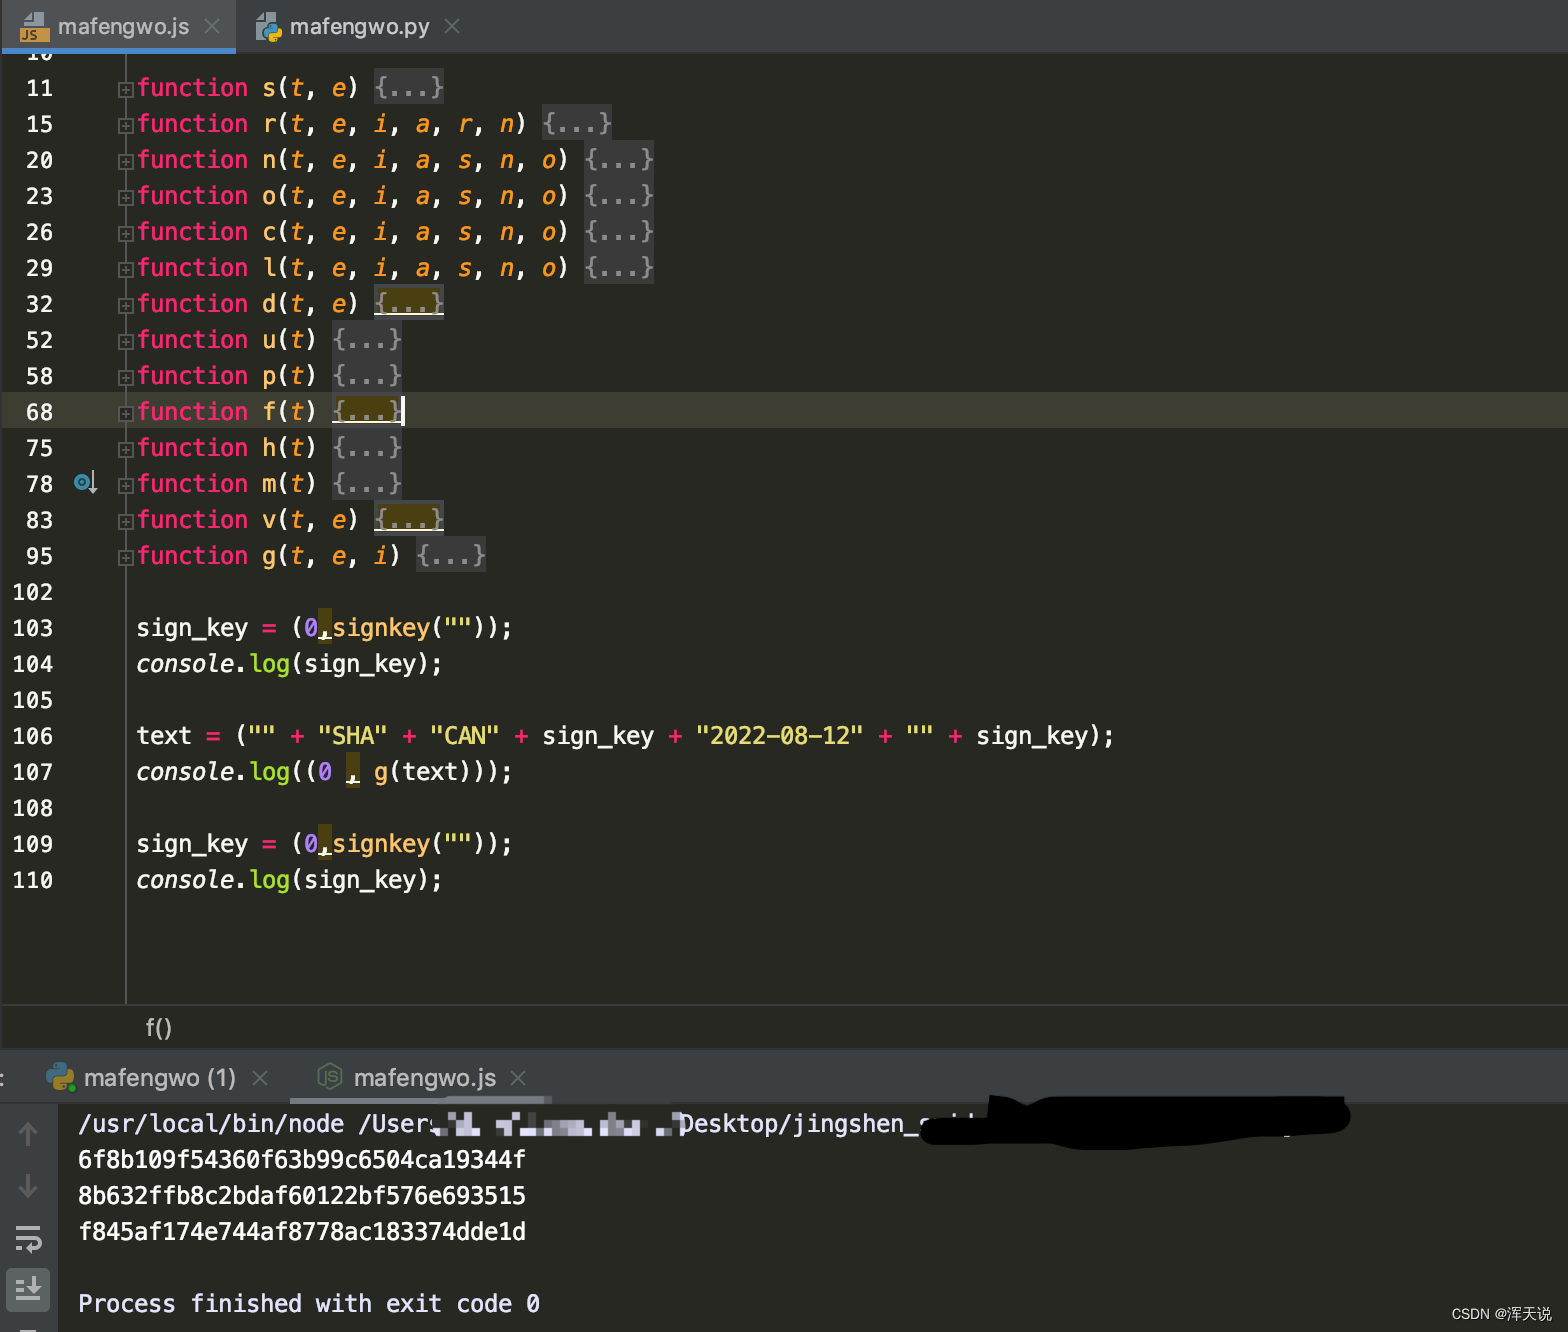The image size is (1568, 1332).
Task: Click the down arrow in run console toolbar
Action: tap(28, 1186)
